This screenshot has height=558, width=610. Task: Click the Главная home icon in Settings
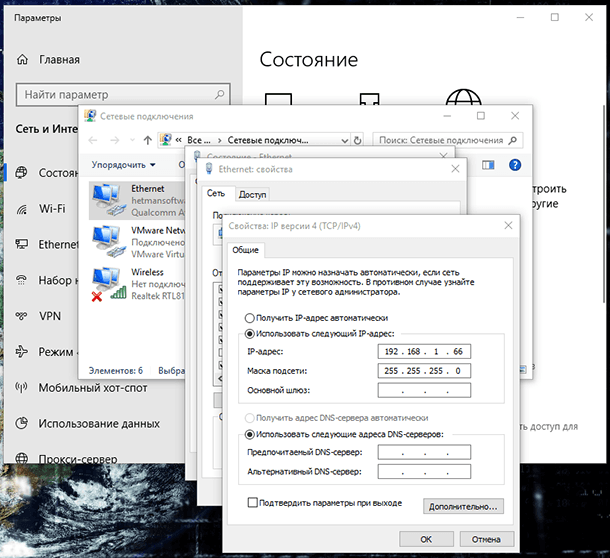coord(22,59)
